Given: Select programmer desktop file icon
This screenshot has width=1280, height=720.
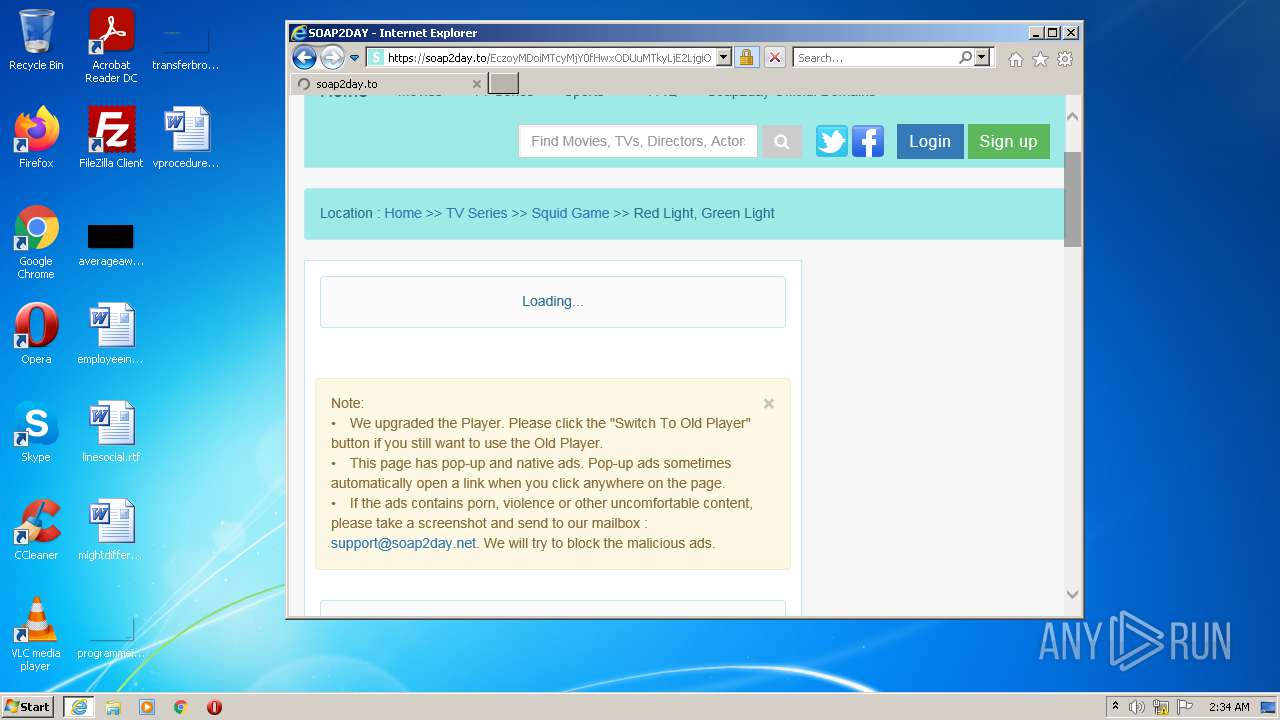Looking at the screenshot, I should pos(111,636).
